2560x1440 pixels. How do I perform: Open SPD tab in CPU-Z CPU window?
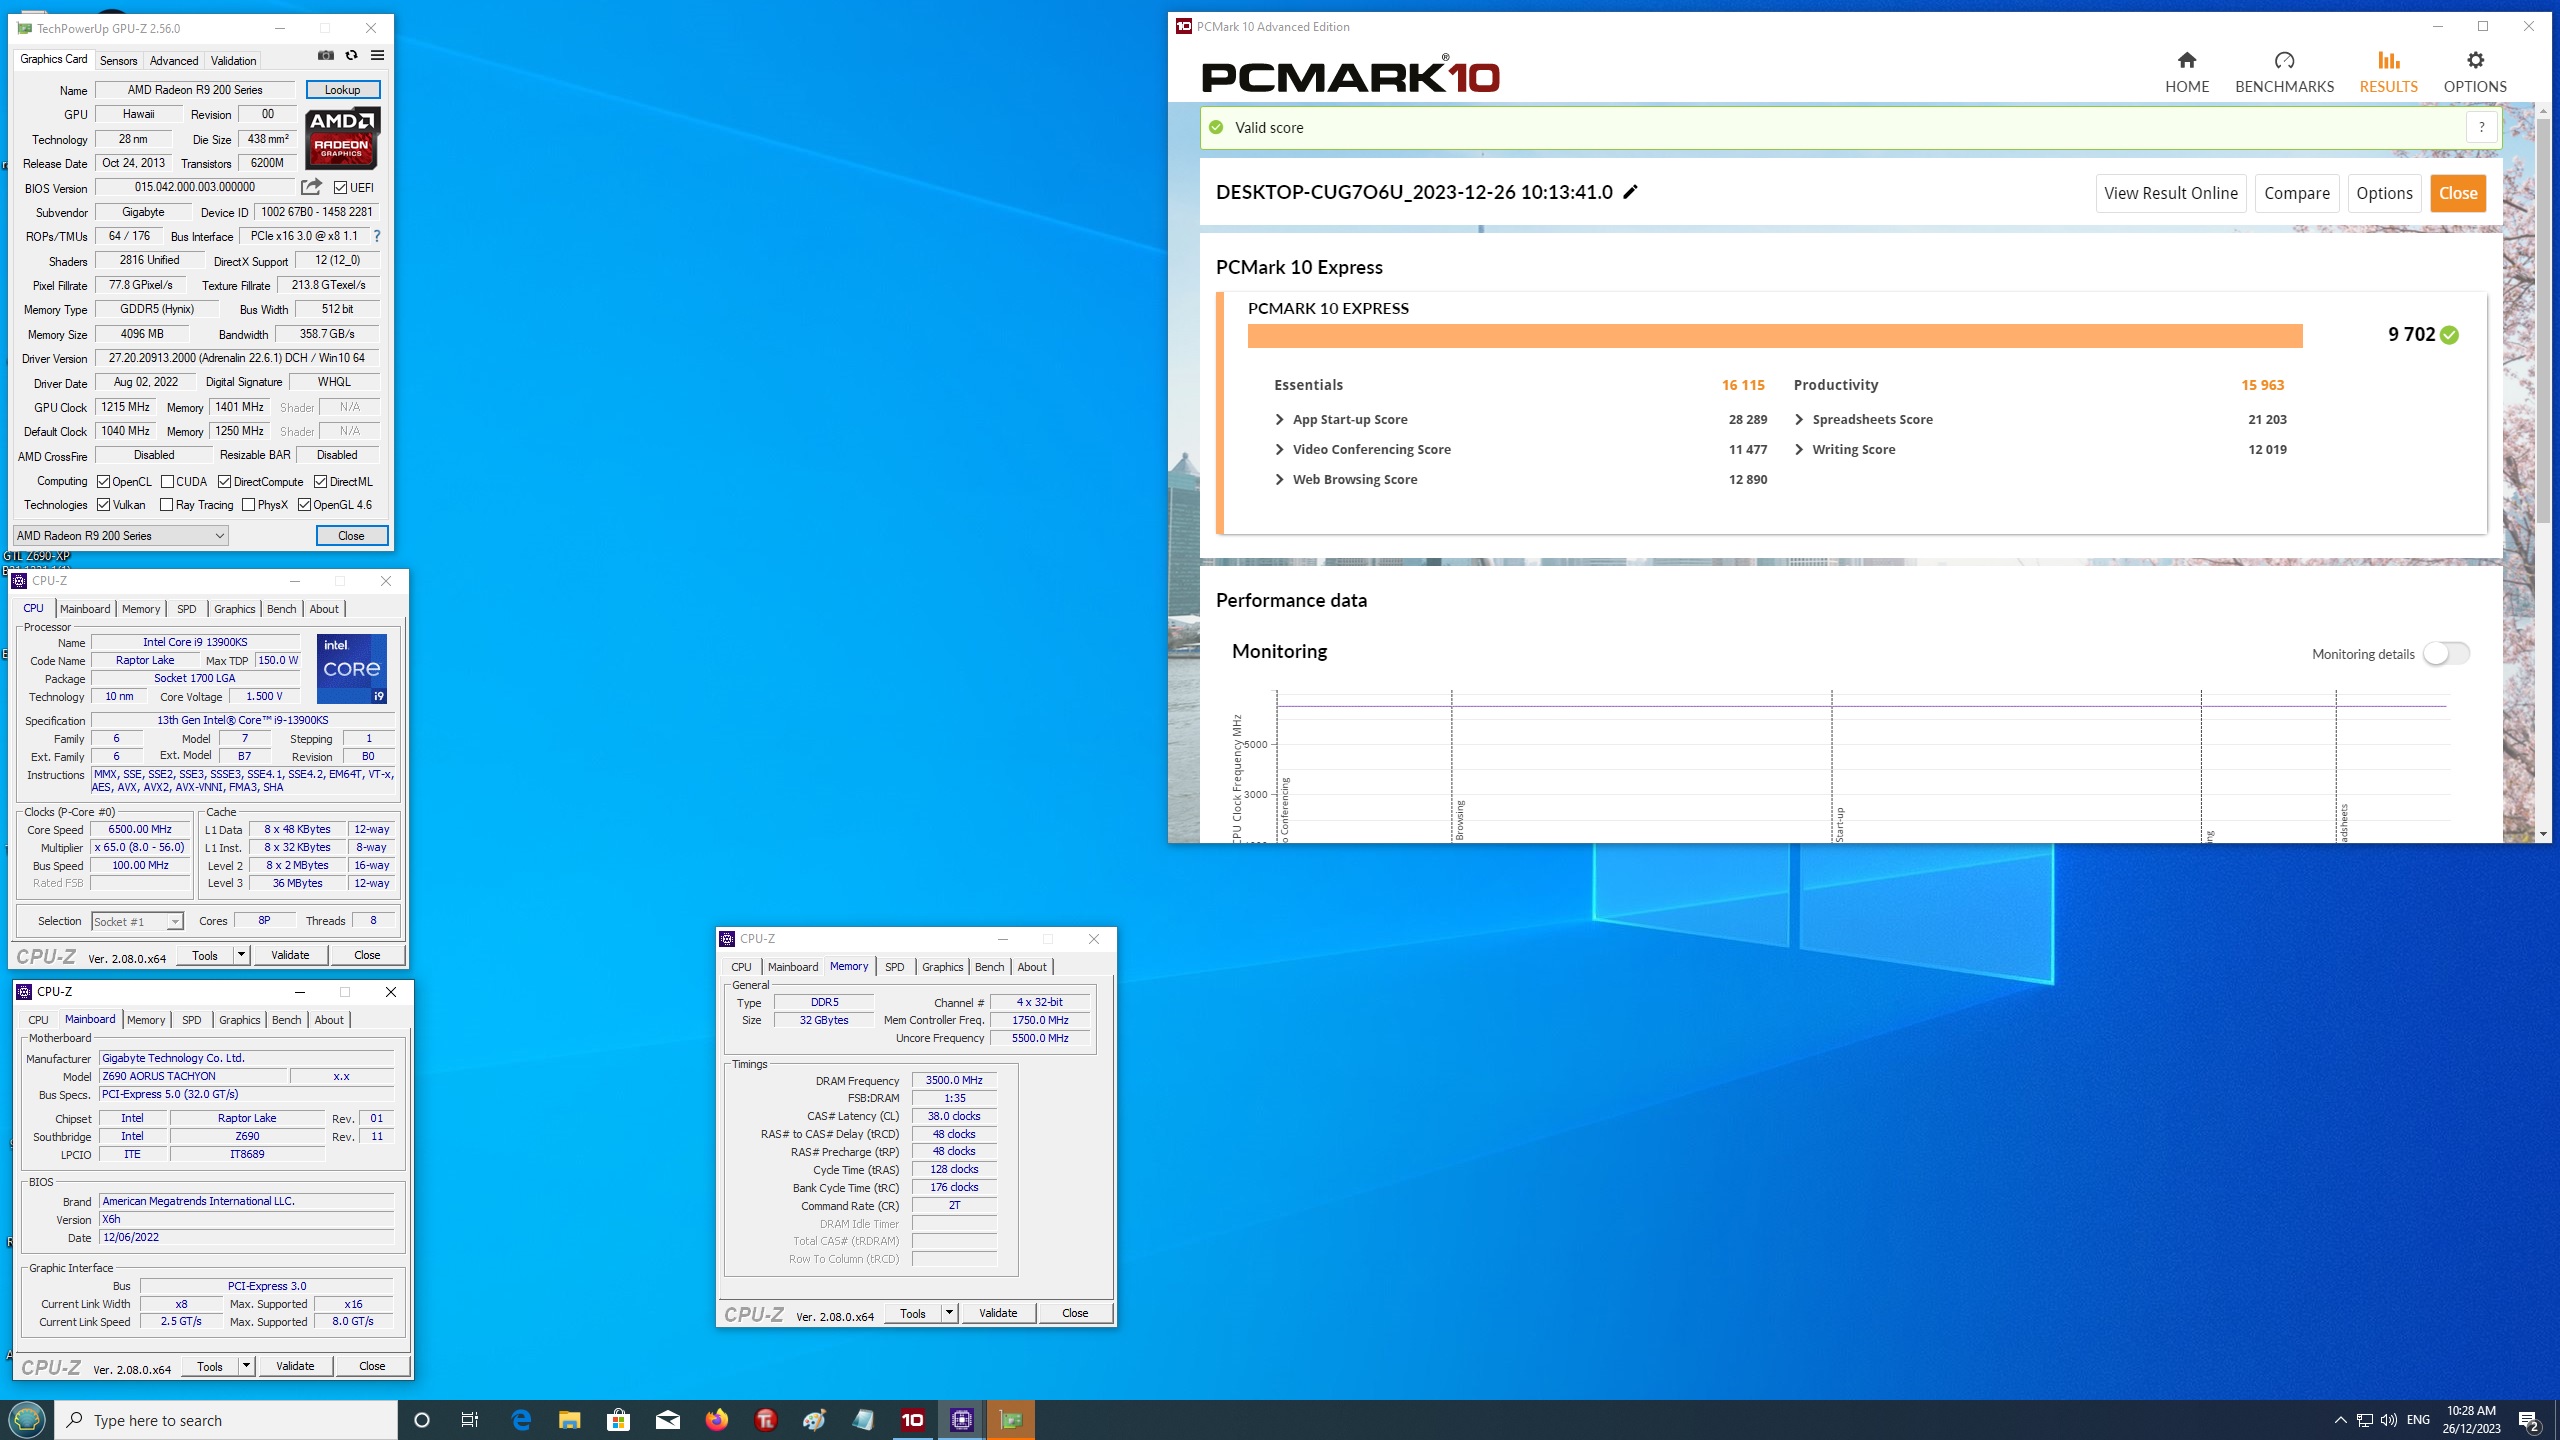point(187,609)
